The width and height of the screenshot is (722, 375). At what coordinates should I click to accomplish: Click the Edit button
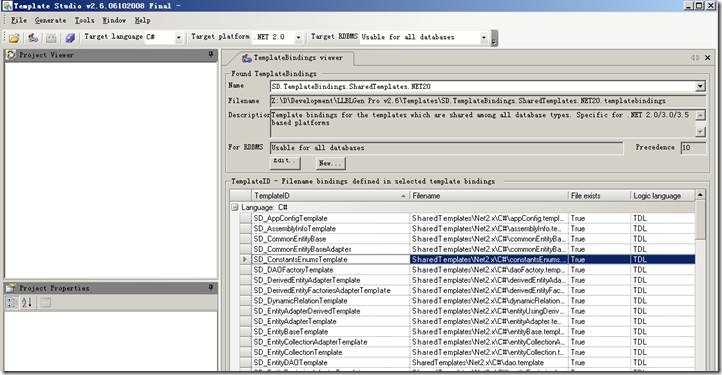[x=285, y=162]
